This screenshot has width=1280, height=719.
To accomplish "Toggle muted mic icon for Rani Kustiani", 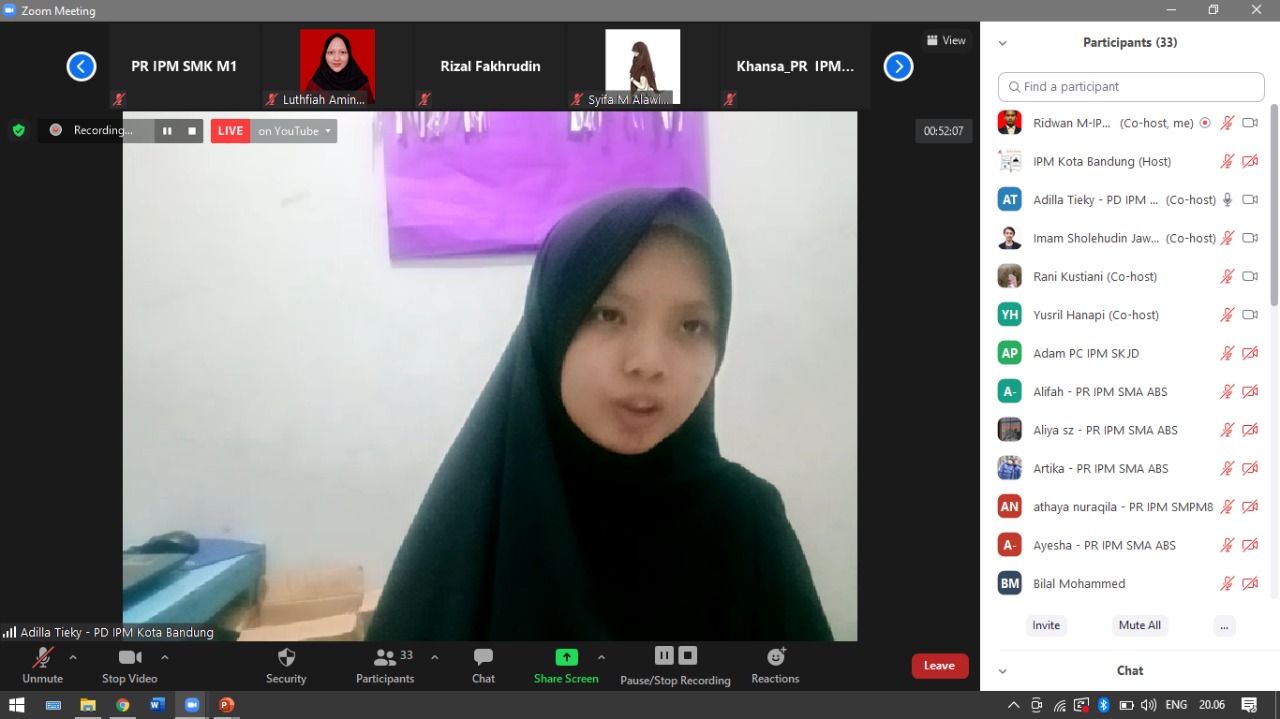I will click(x=1228, y=276).
